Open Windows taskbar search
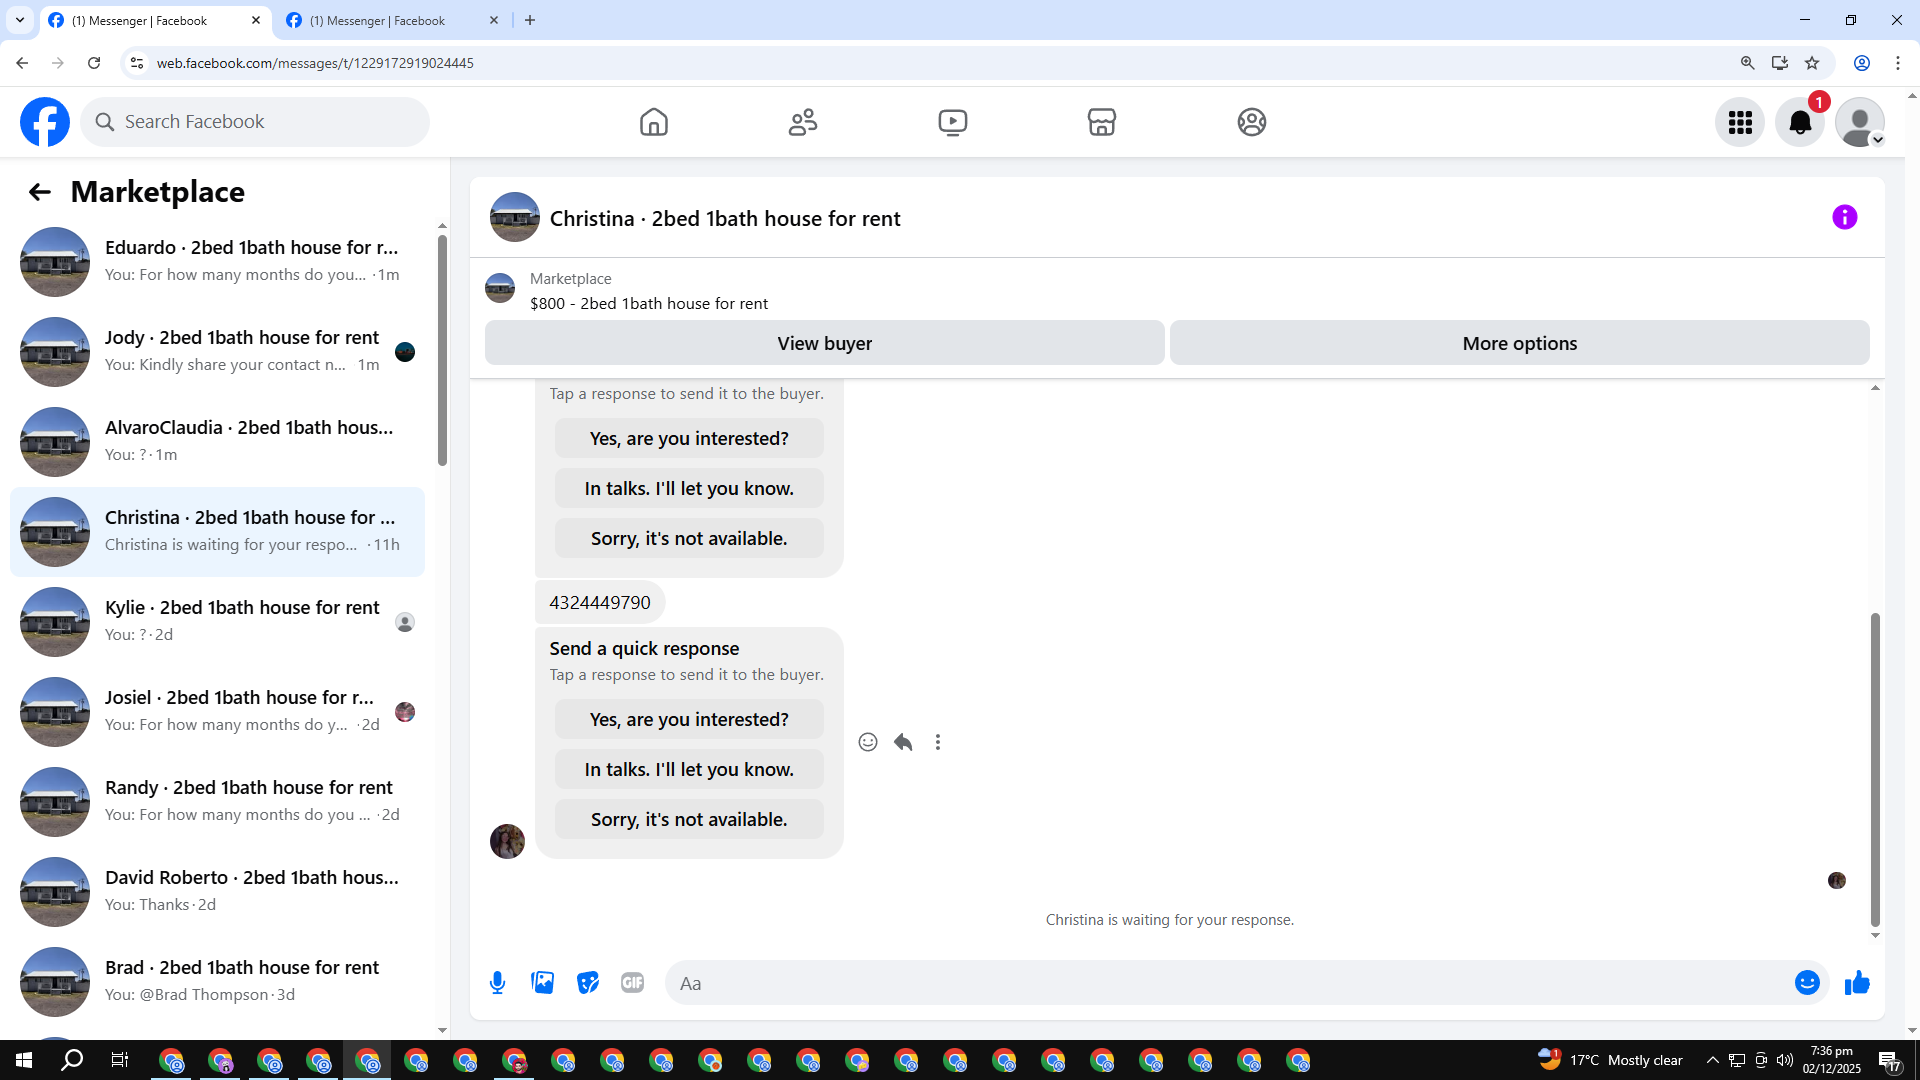The height and width of the screenshot is (1080, 1920). (72, 1060)
